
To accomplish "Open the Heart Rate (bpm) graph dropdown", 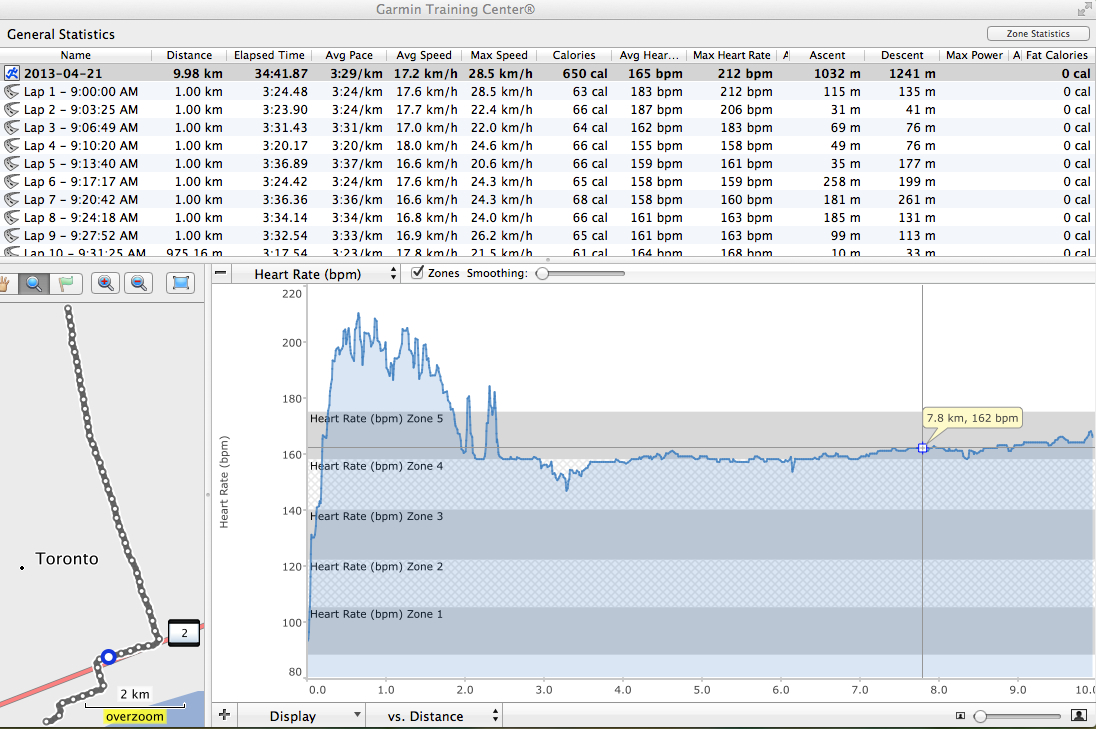I will pyautogui.click(x=316, y=274).
